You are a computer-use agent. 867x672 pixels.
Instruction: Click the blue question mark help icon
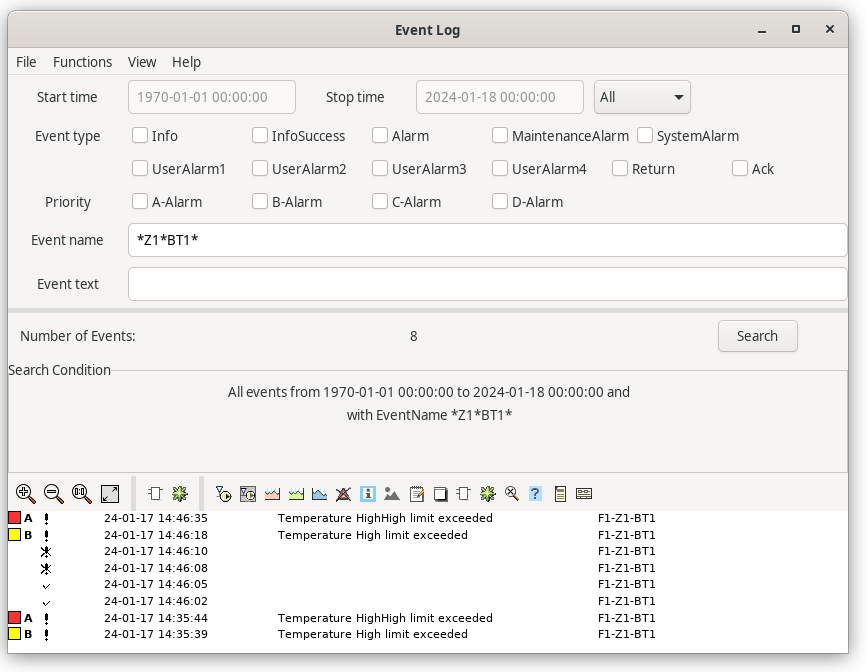point(535,493)
